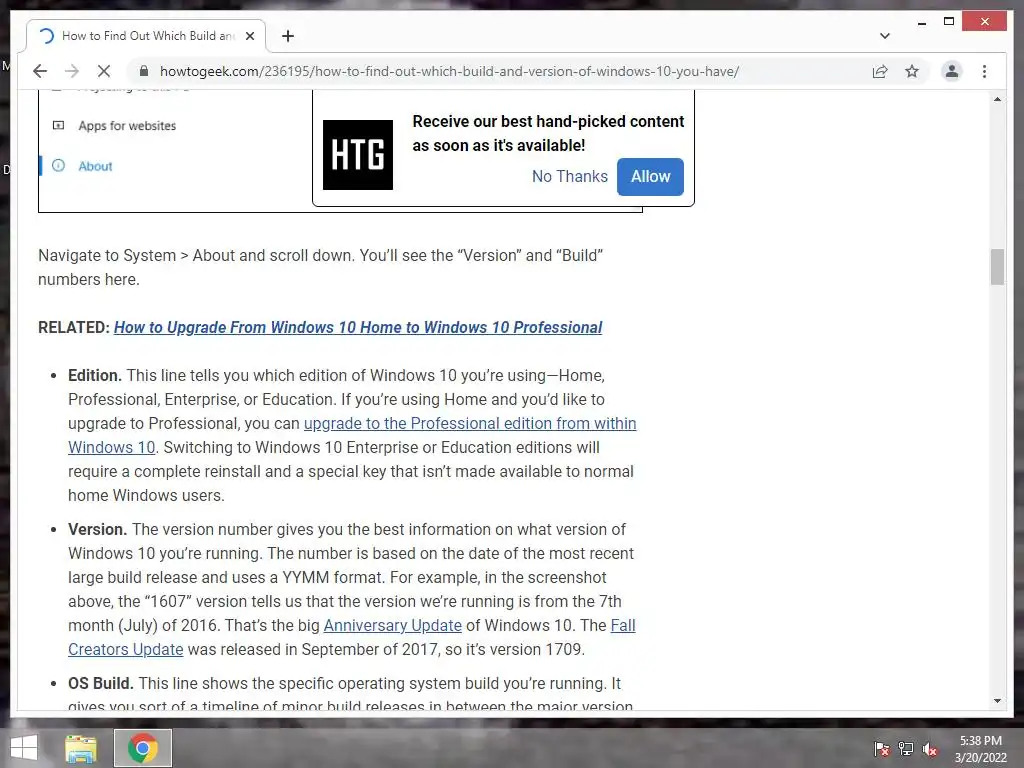Select the How to Find Out Which Build tab
This screenshot has width=1024, height=768.
click(146, 36)
